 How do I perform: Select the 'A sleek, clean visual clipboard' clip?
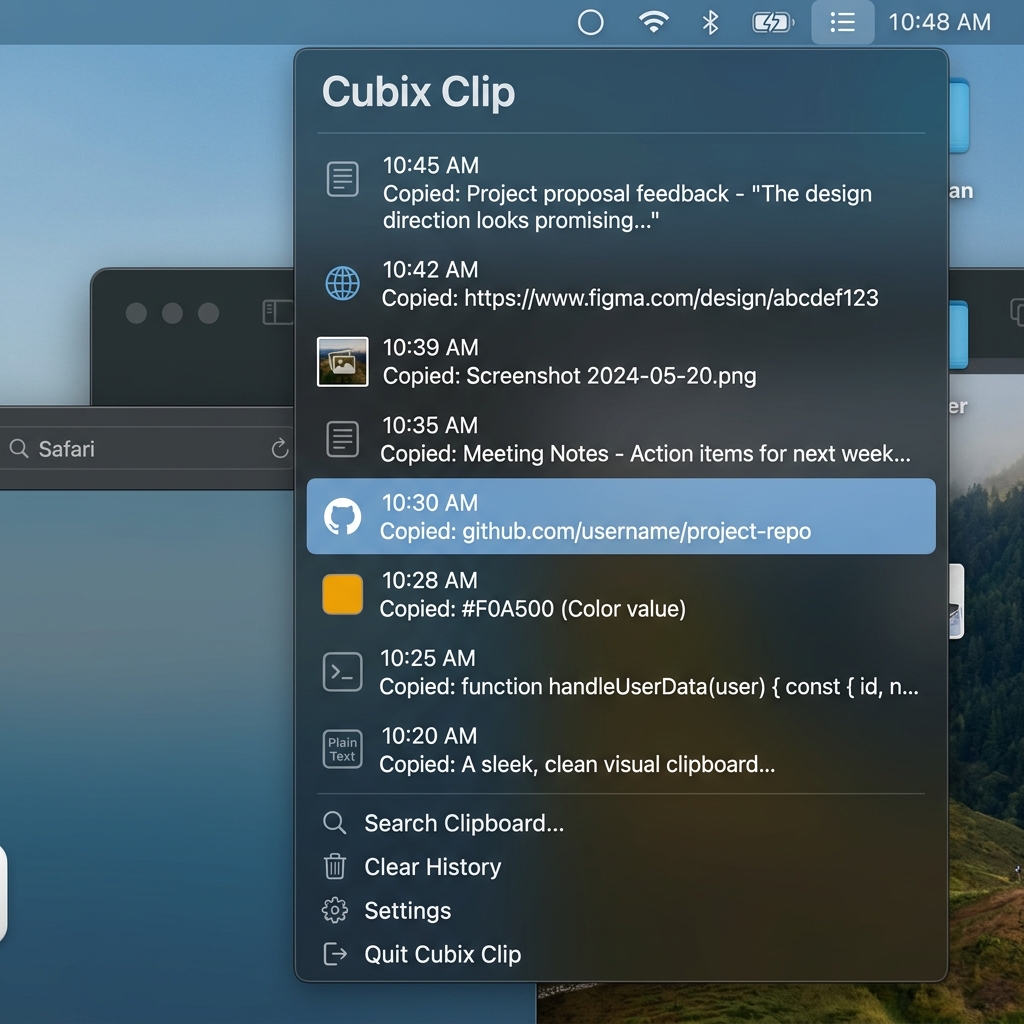pos(621,750)
